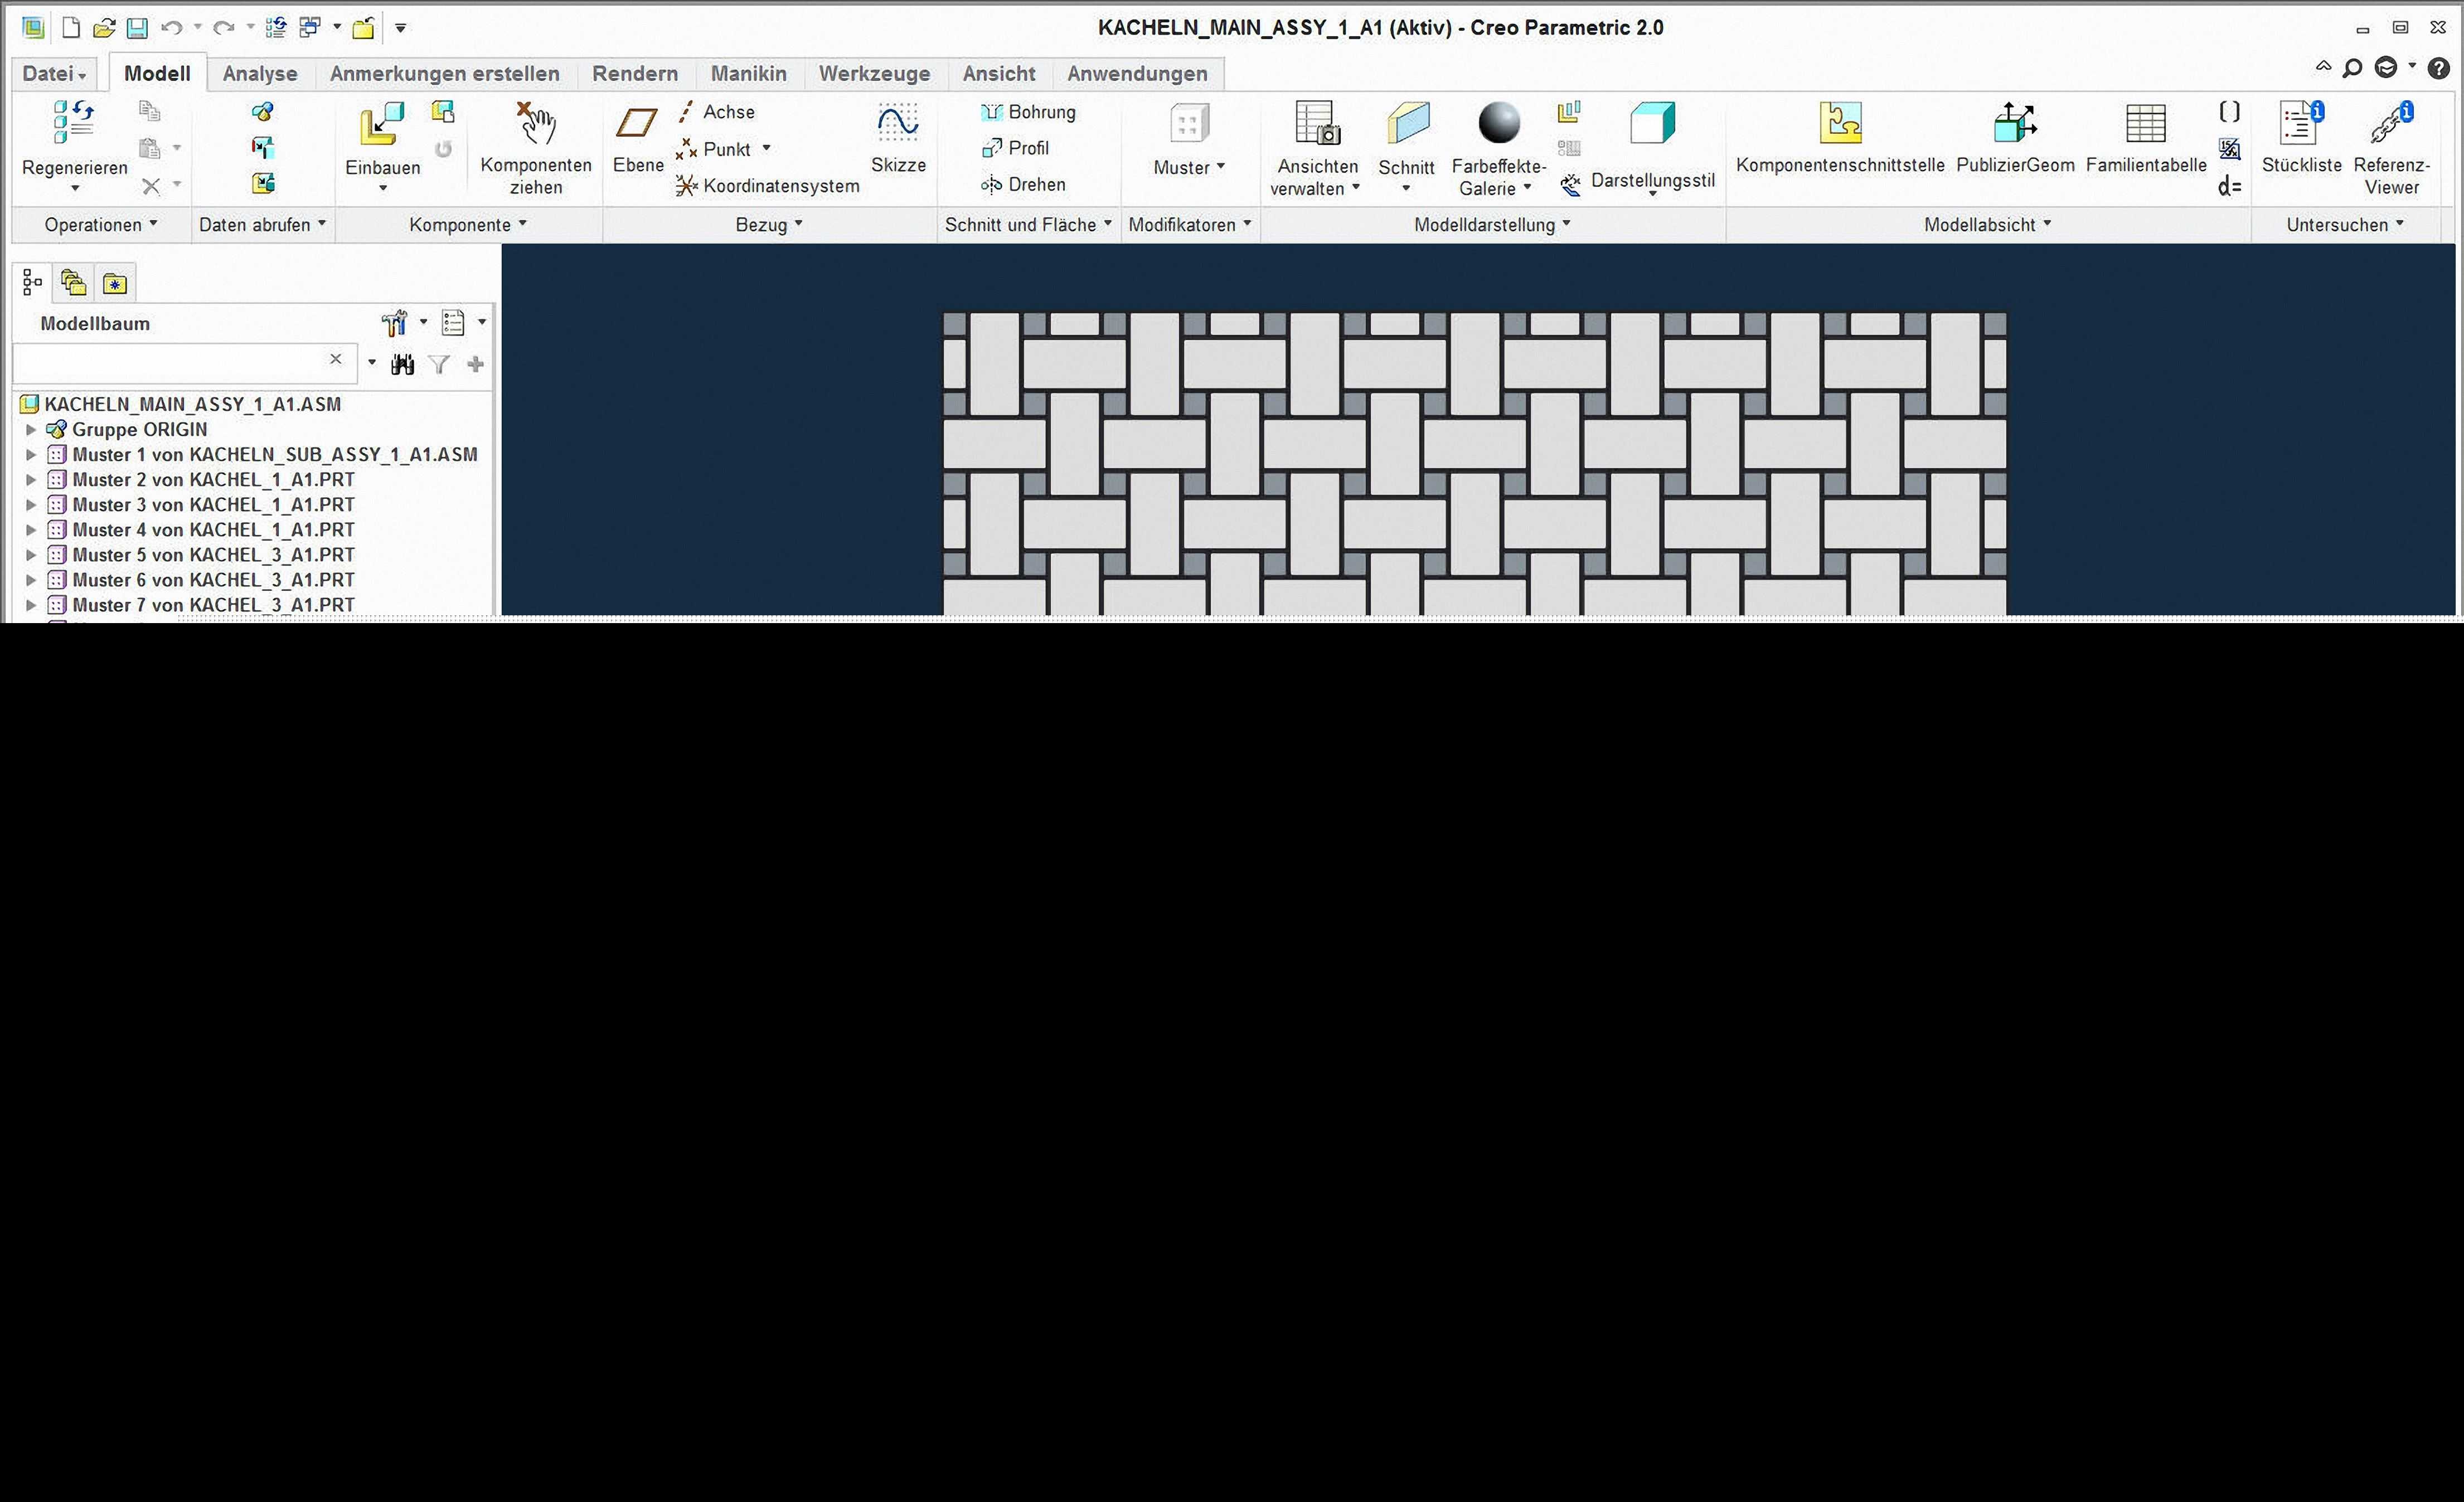The height and width of the screenshot is (1502, 2464).
Task: Expand Gruppe ORIGIN tree node
Action: [x=31, y=430]
